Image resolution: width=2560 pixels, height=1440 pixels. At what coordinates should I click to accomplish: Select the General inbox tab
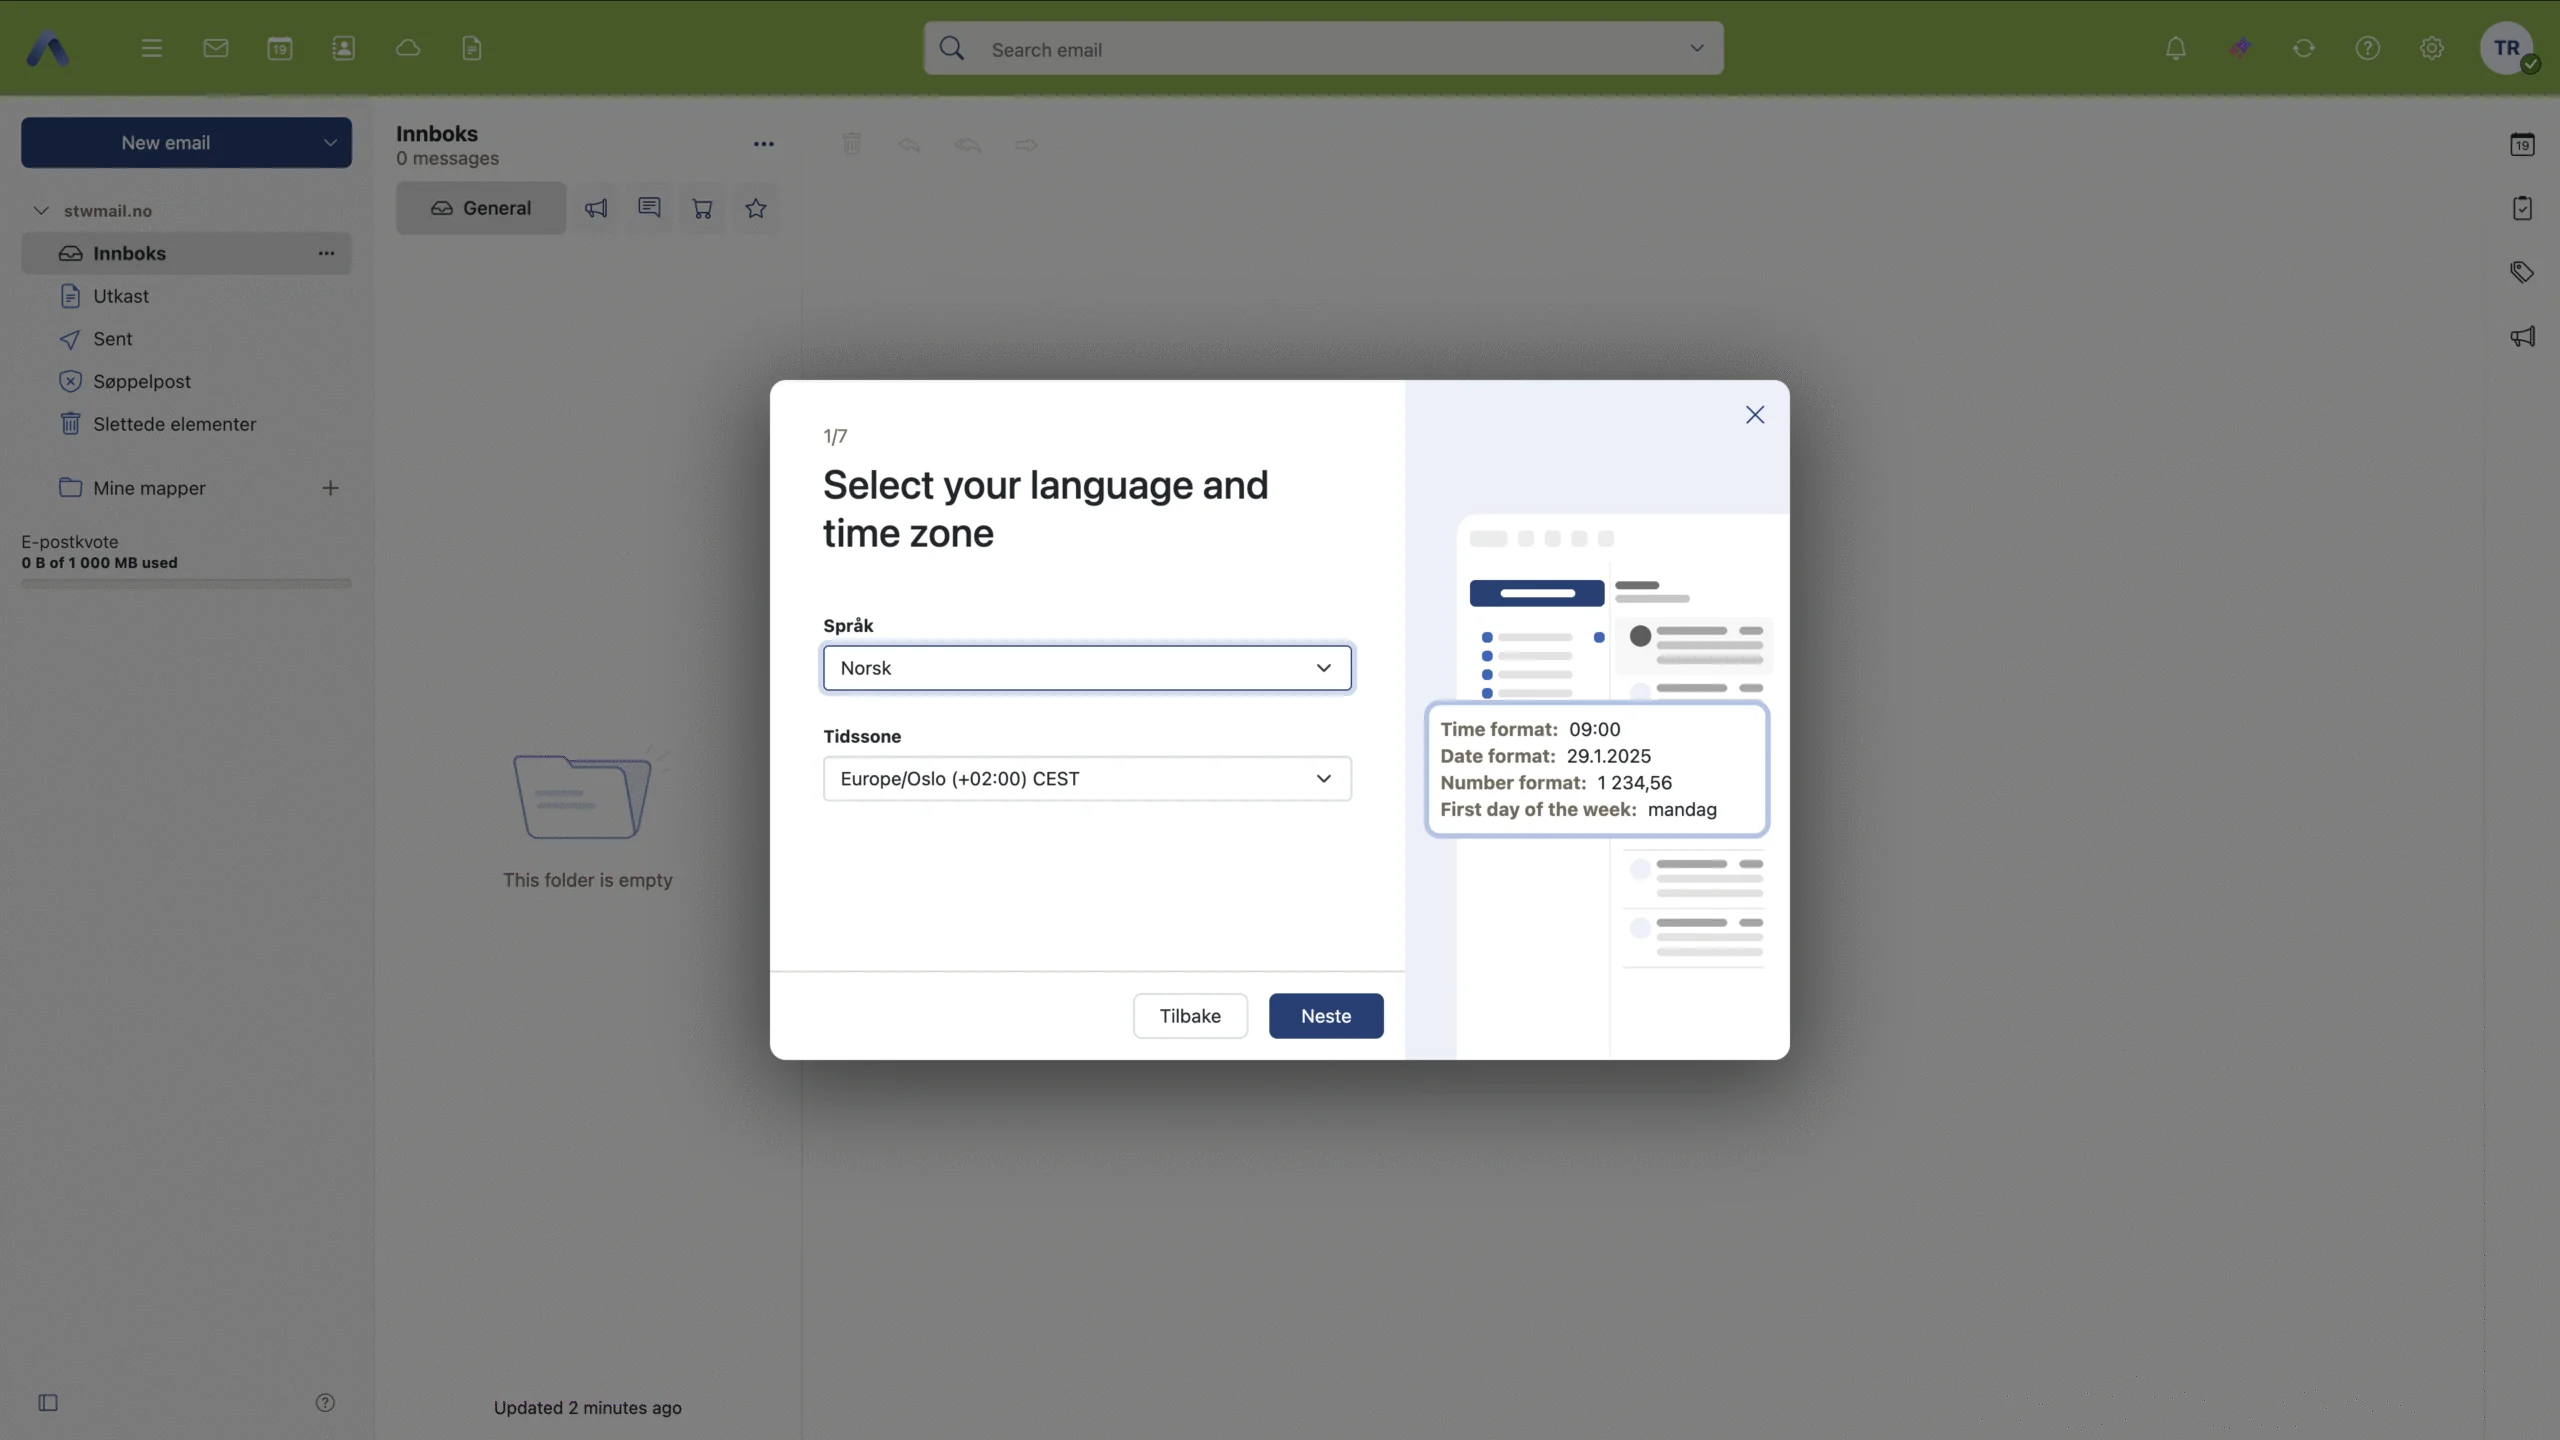pyautogui.click(x=481, y=208)
